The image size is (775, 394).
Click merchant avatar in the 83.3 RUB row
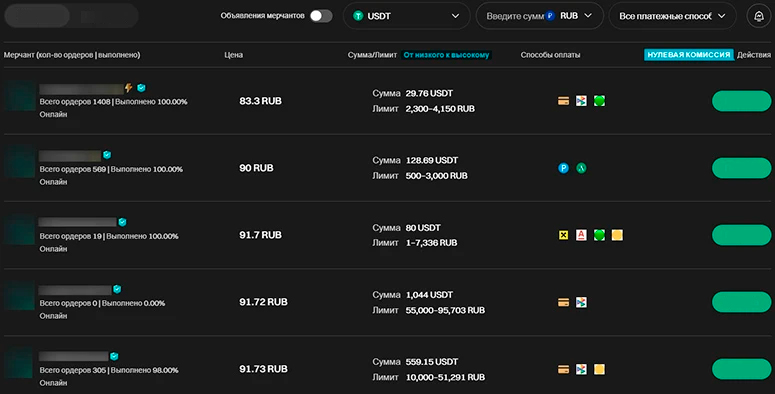tap(20, 96)
